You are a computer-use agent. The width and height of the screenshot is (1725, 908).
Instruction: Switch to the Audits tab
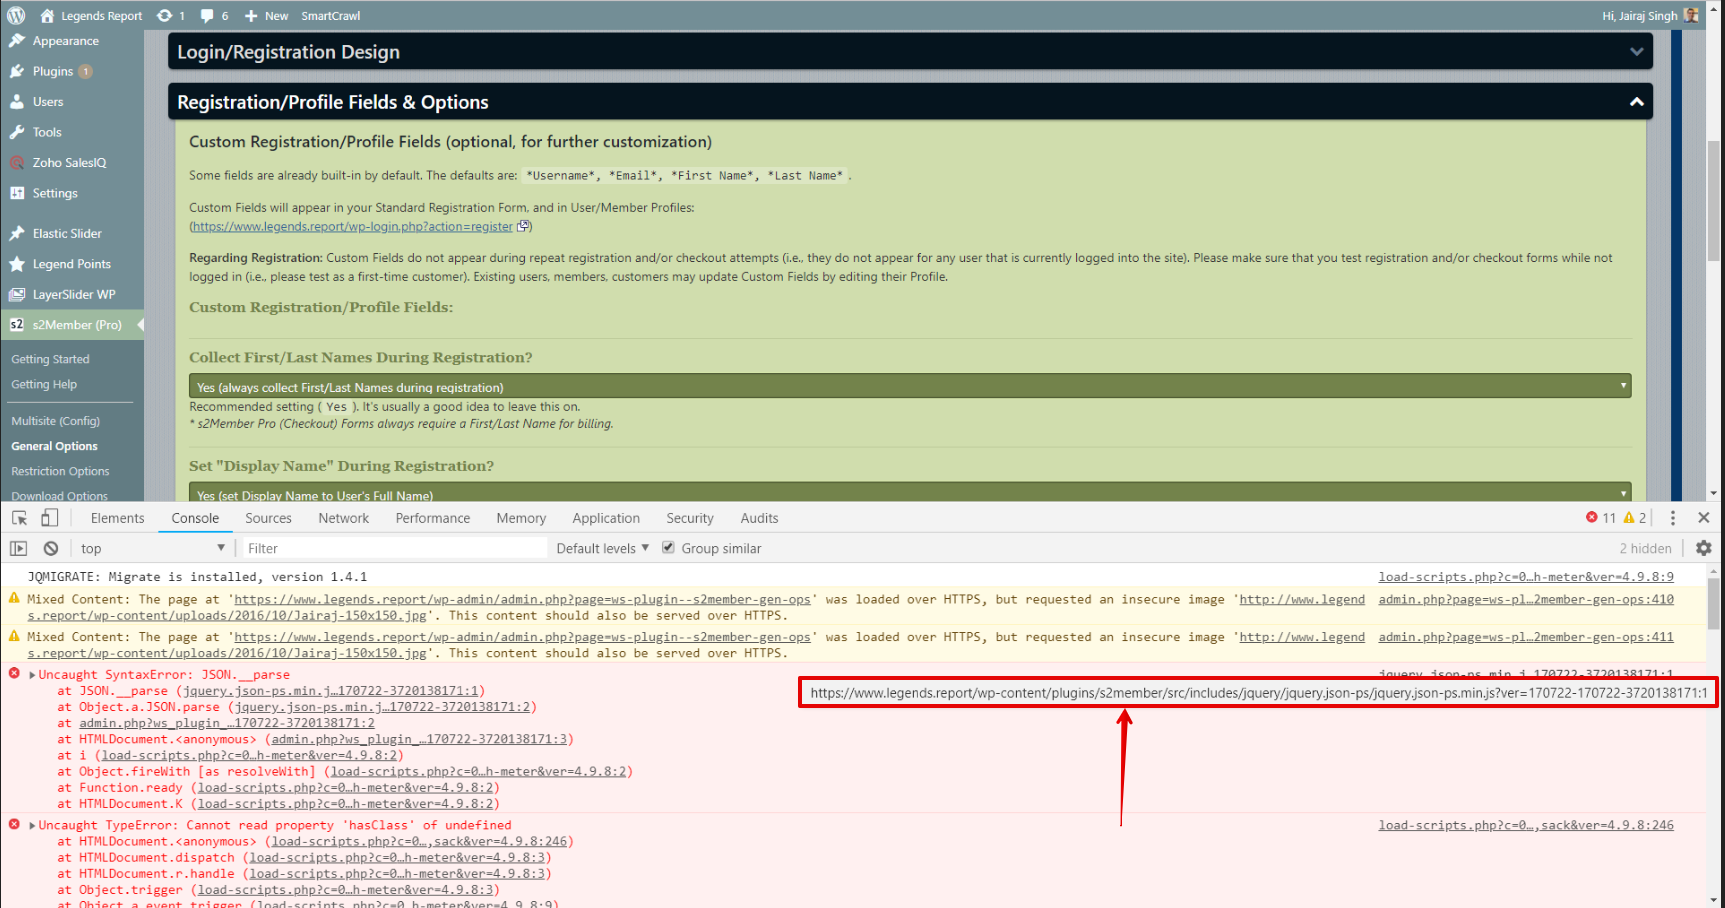(759, 518)
